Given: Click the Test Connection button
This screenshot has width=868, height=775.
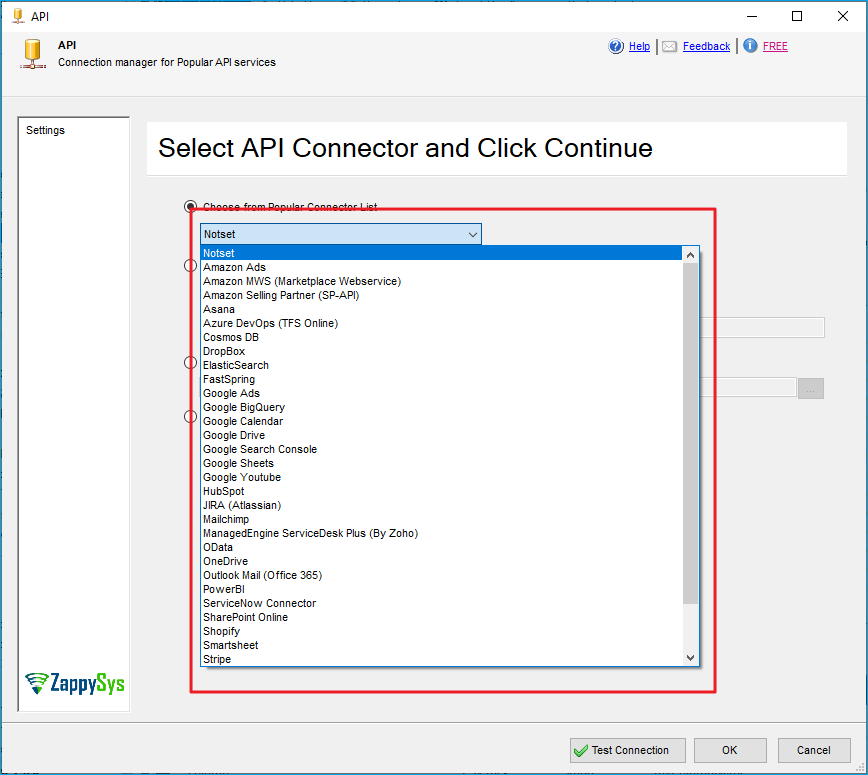Looking at the screenshot, I should [x=628, y=751].
